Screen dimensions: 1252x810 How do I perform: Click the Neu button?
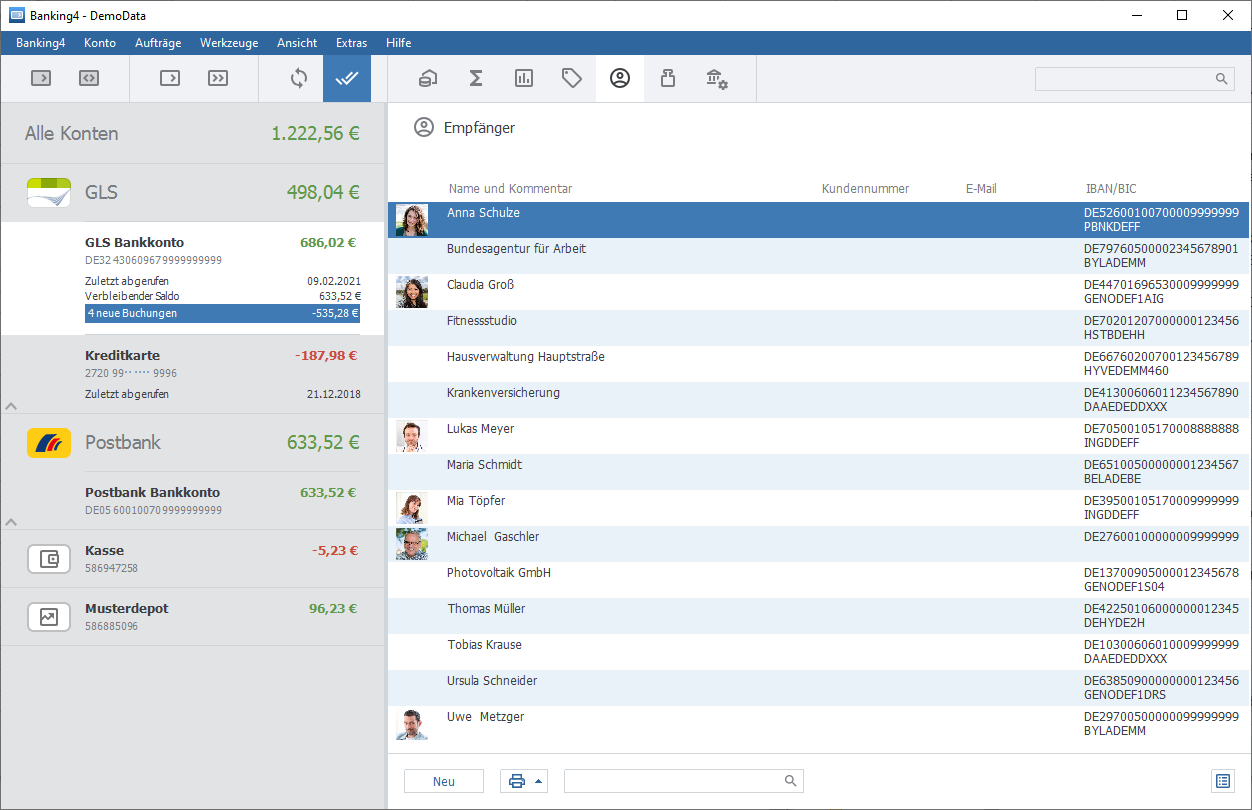[x=444, y=781]
